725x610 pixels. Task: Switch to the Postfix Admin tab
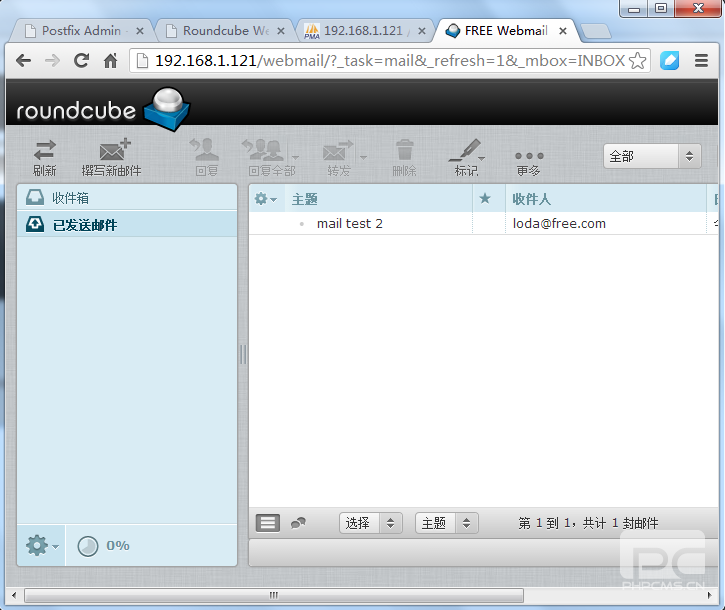tap(81, 31)
